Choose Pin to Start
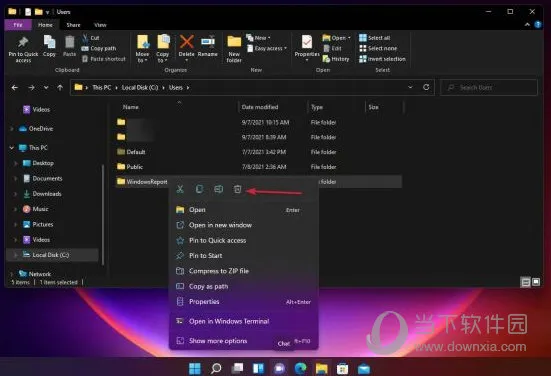This screenshot has width=551, height=376. [244, 255]
